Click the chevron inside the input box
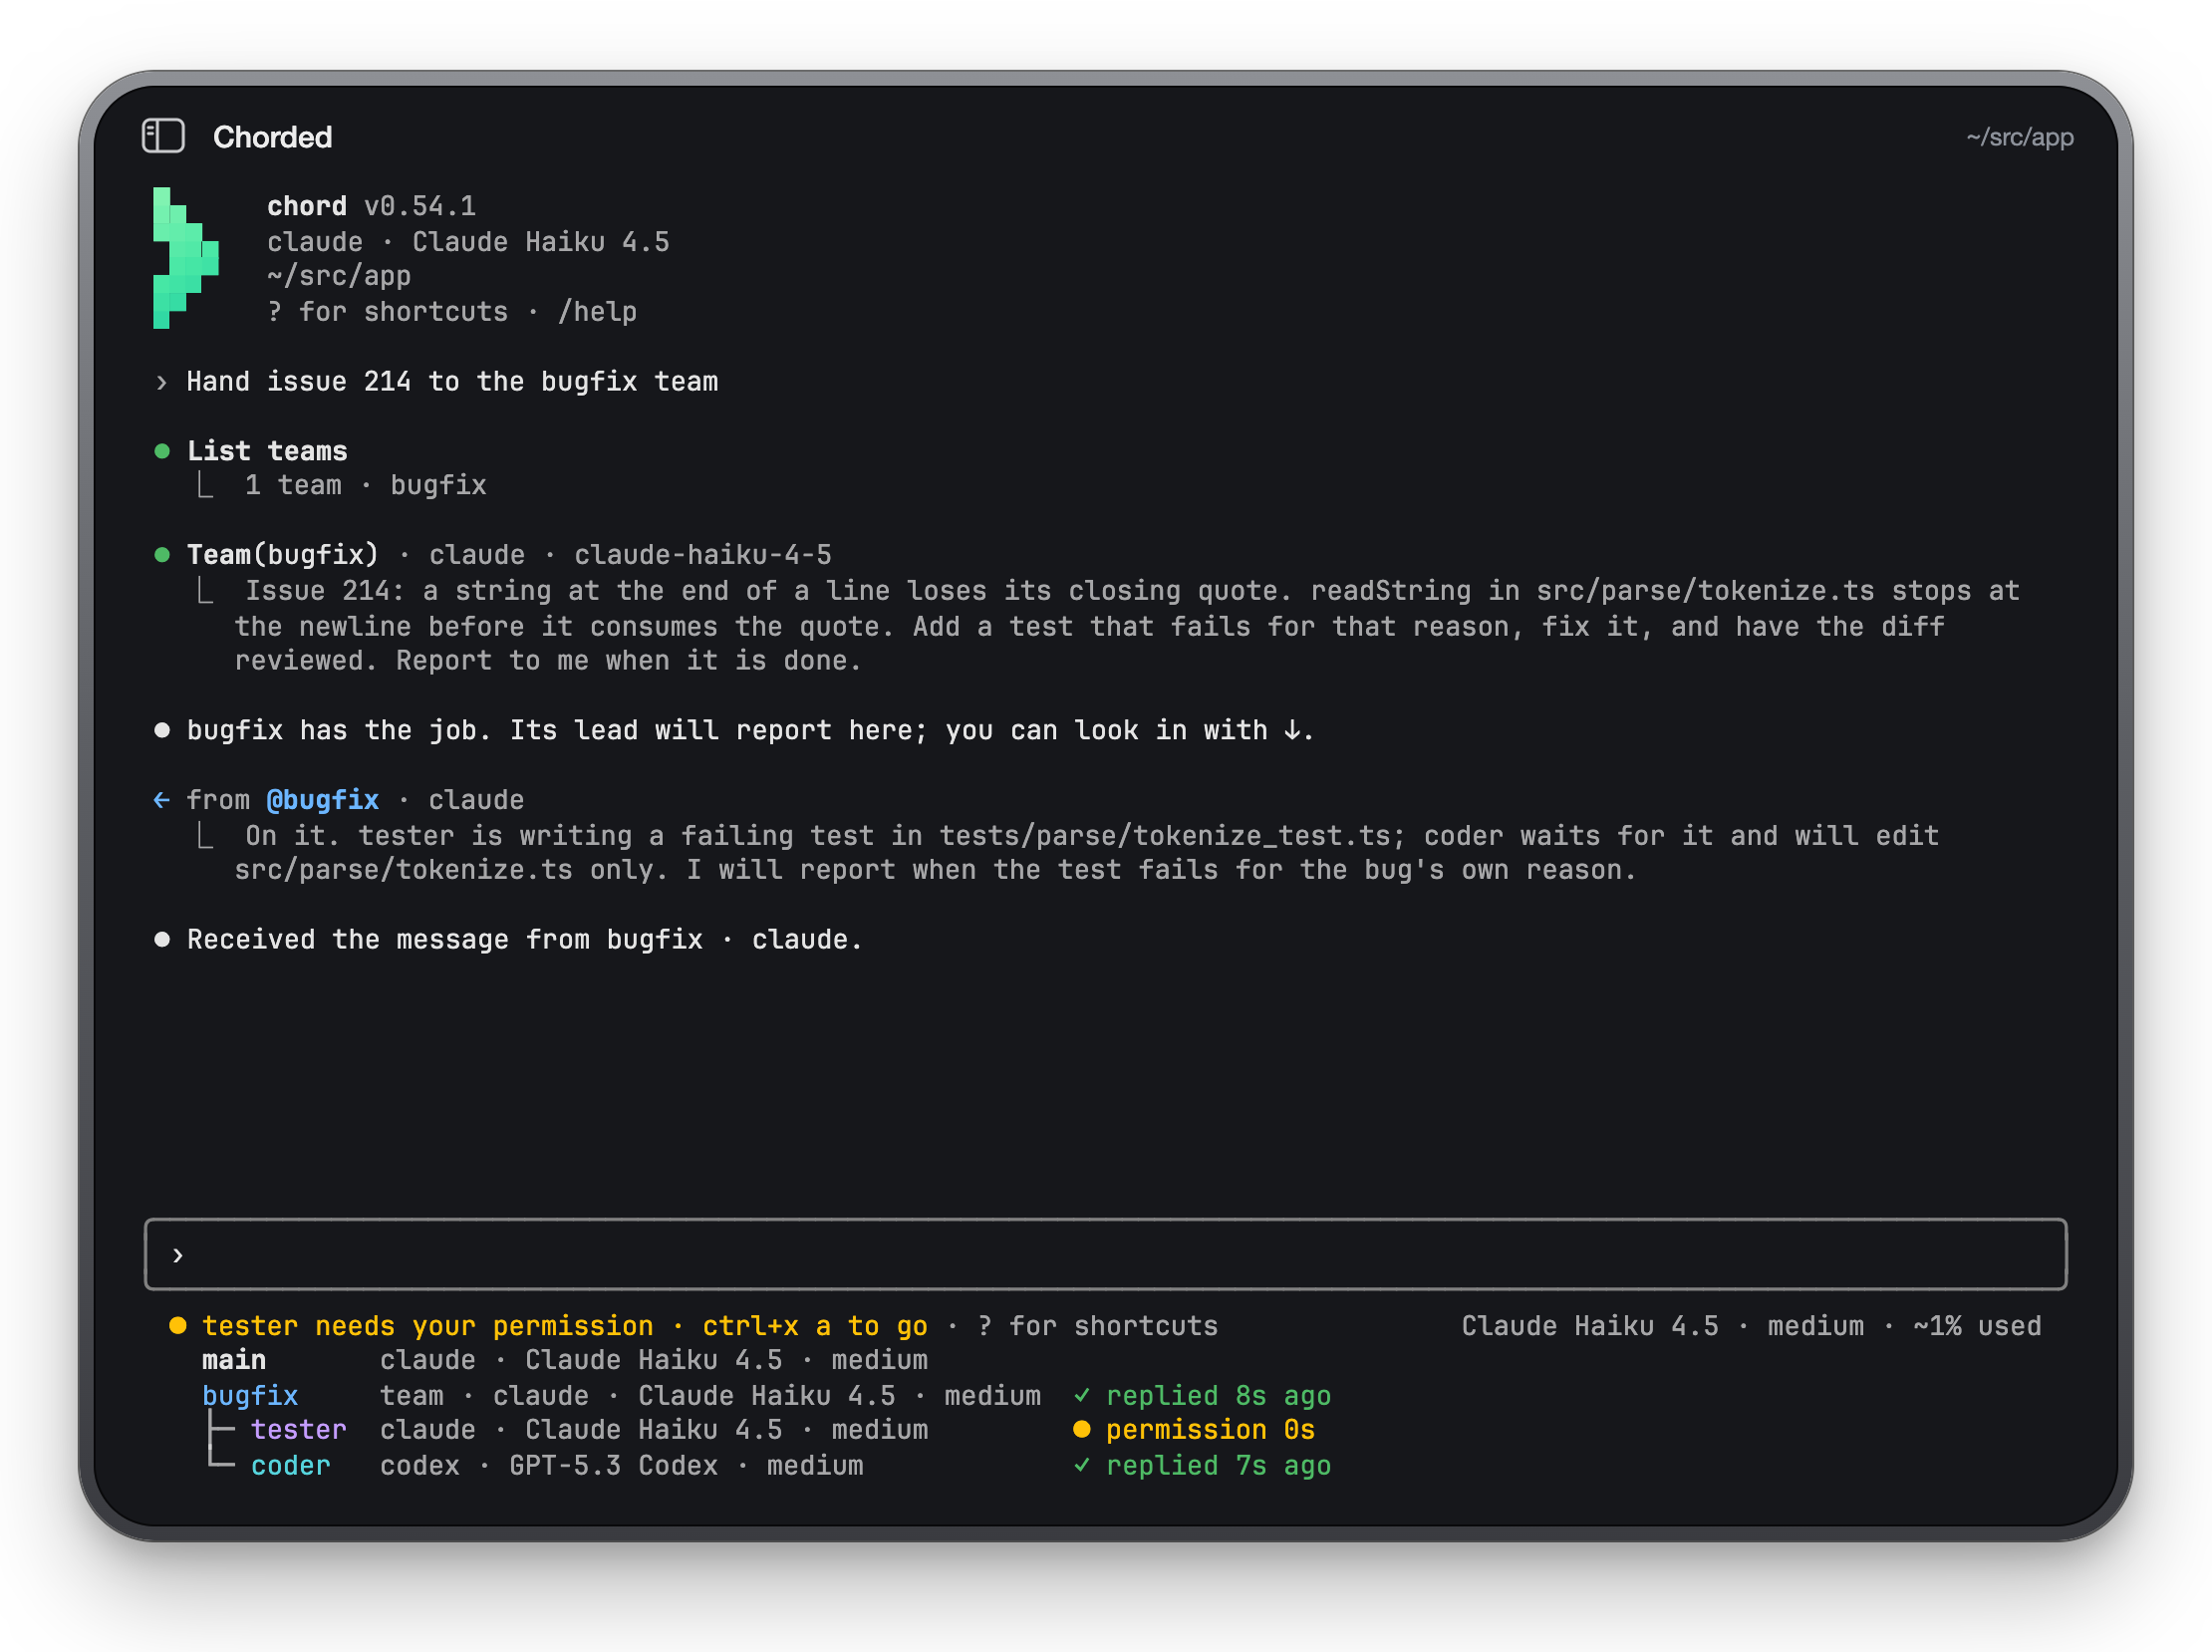The height and width of the screenshot is (1652, 2212). point(178,1255)
